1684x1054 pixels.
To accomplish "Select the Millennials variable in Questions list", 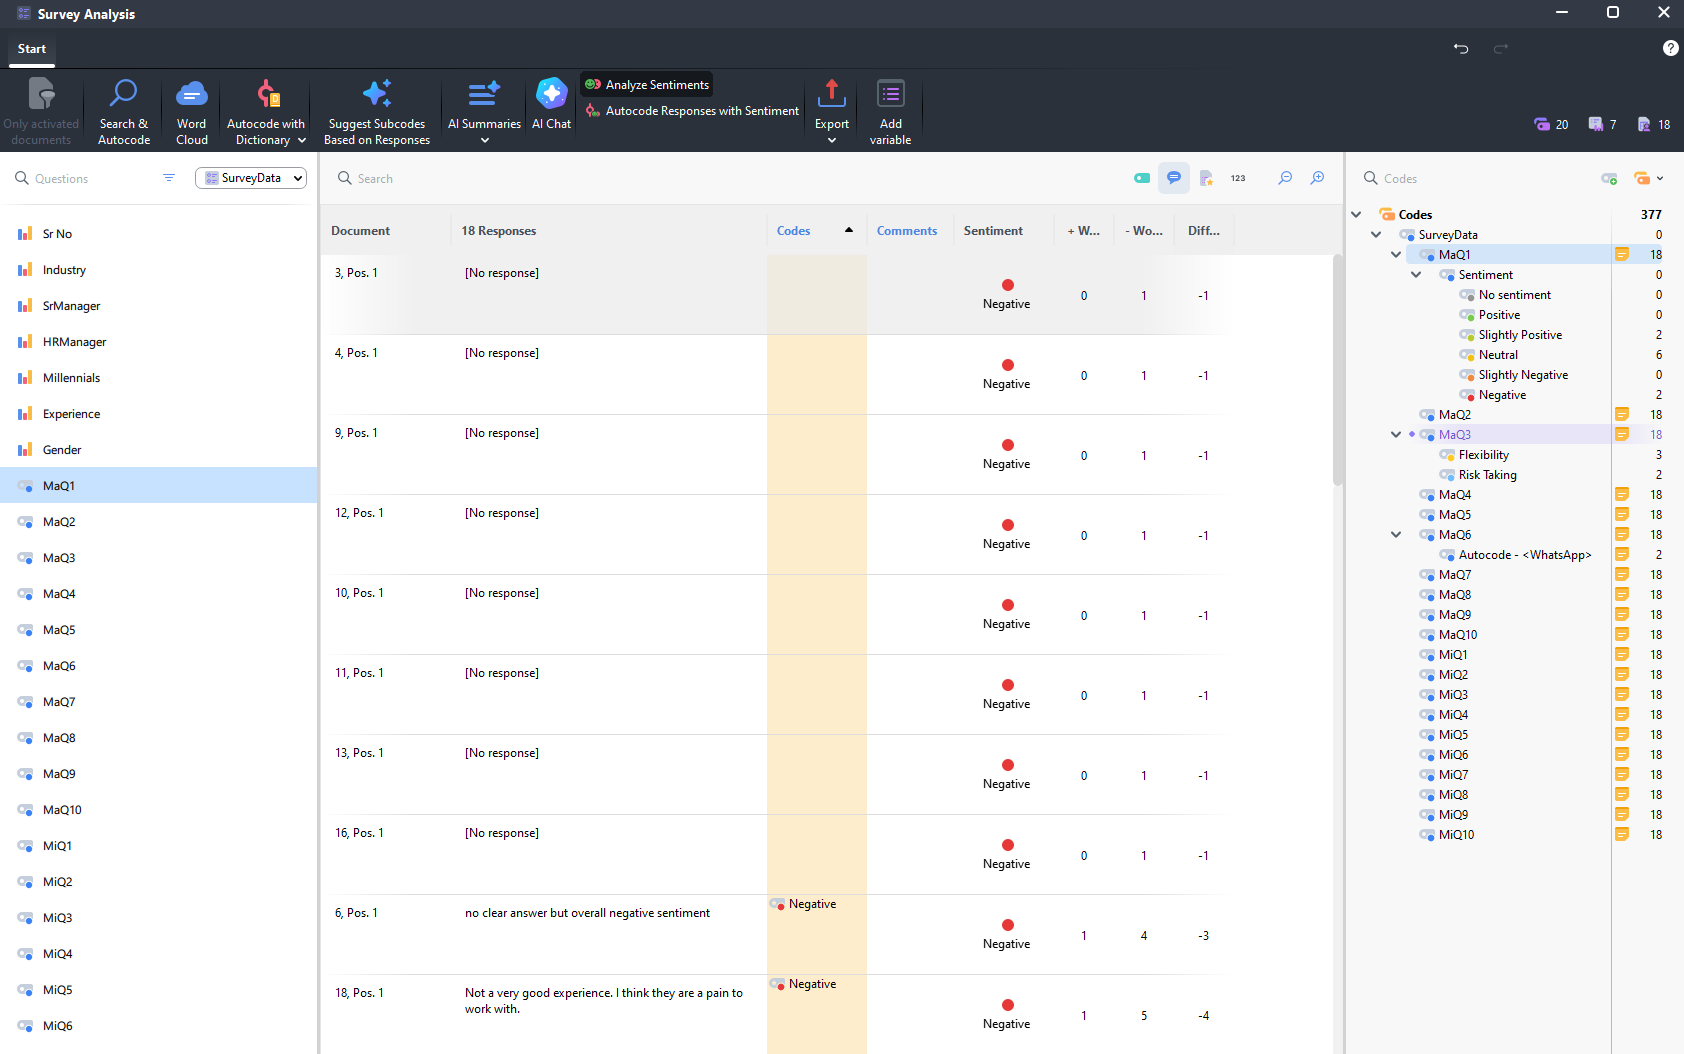I will [x=159, y=378].
